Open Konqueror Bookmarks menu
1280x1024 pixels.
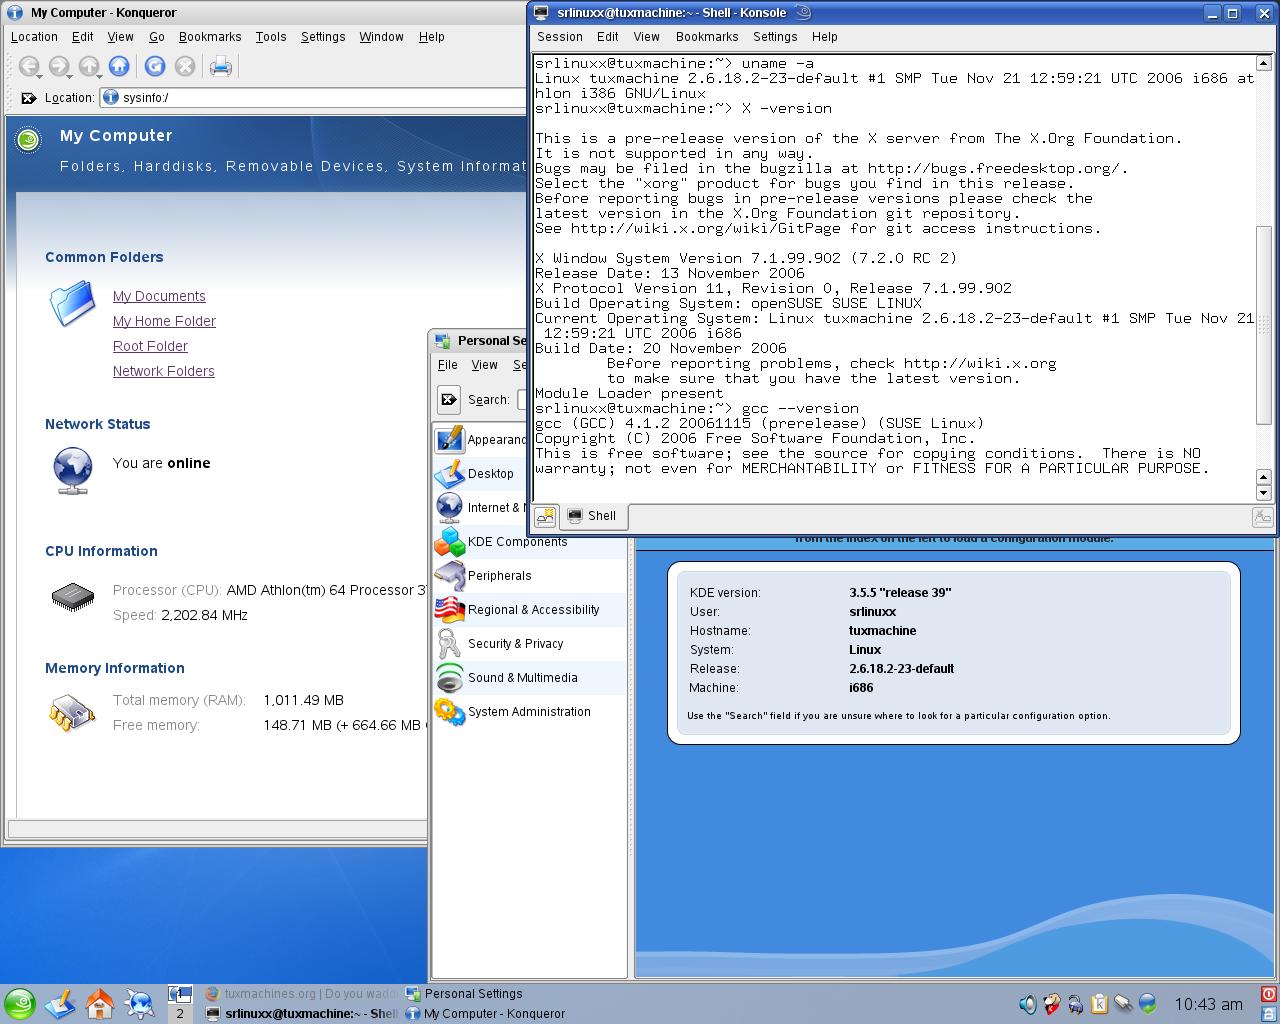click(210, 37)
